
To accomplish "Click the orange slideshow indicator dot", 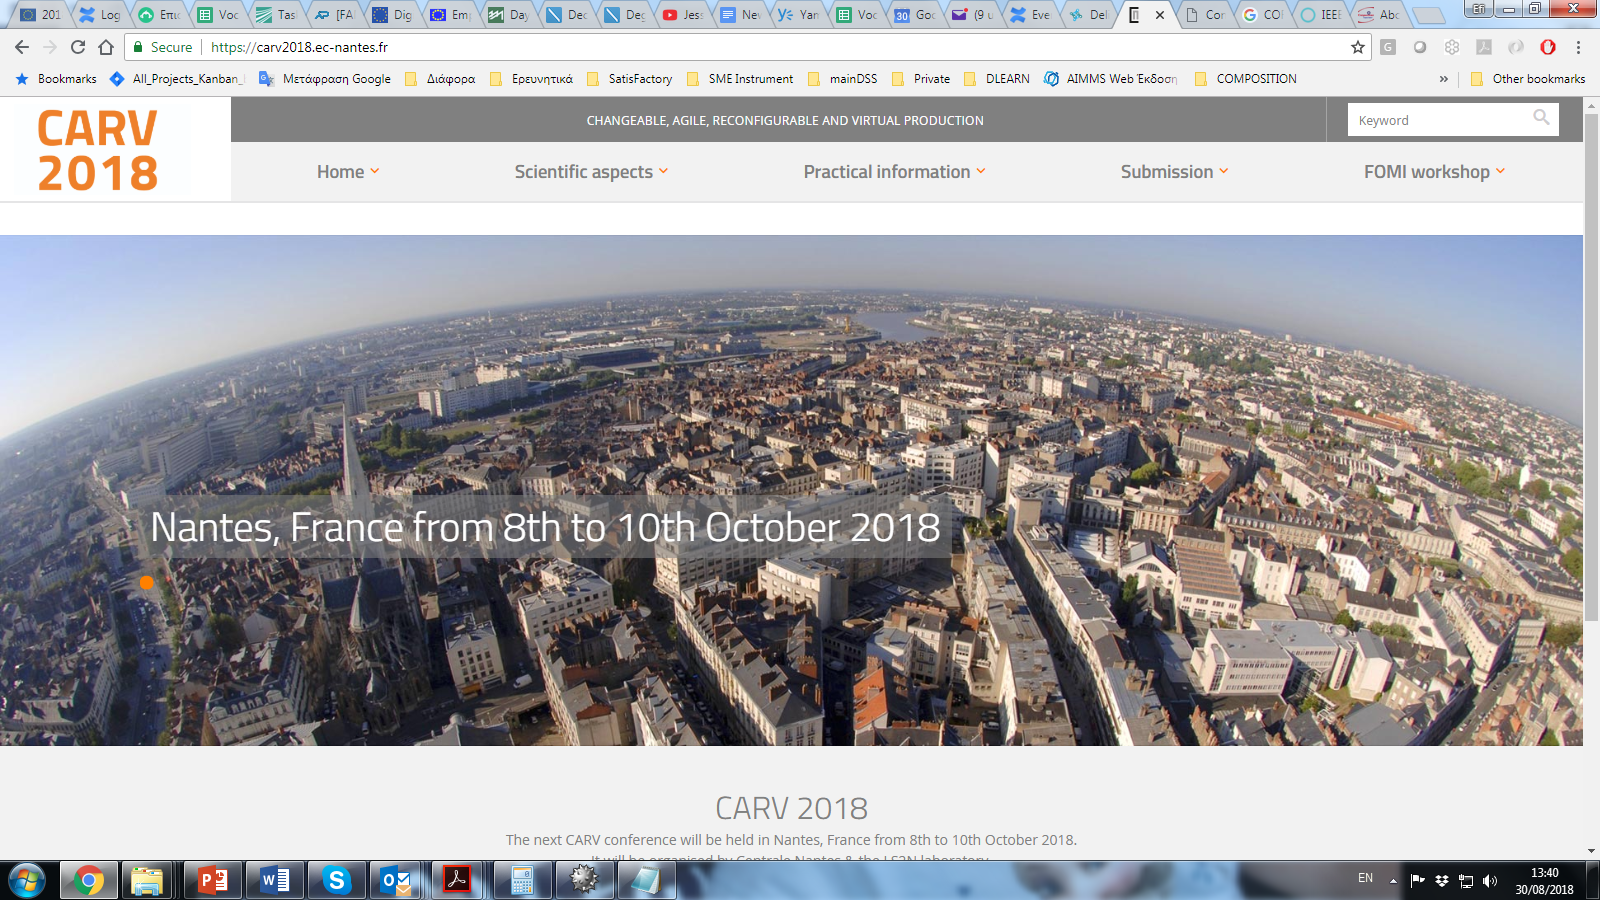I will [146, 583].
